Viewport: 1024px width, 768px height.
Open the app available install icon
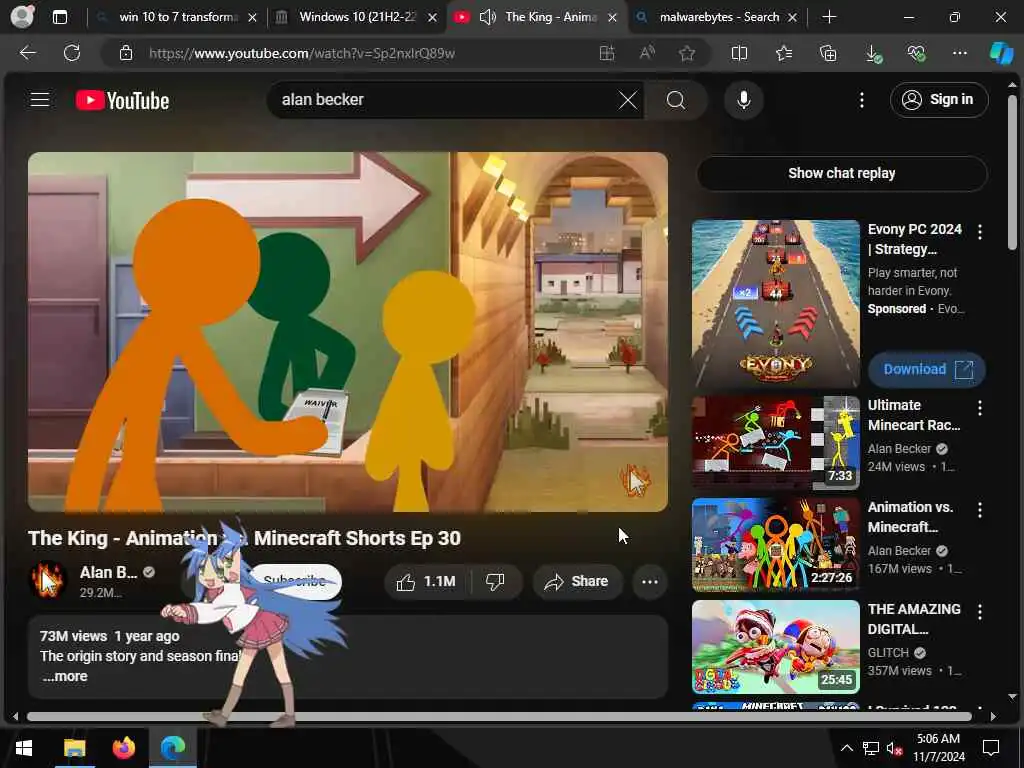click(x=607, y=53)
